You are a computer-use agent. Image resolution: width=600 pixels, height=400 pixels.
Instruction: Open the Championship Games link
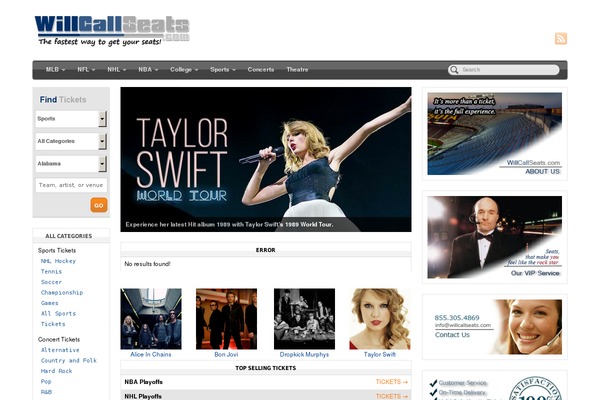point(62,297)
